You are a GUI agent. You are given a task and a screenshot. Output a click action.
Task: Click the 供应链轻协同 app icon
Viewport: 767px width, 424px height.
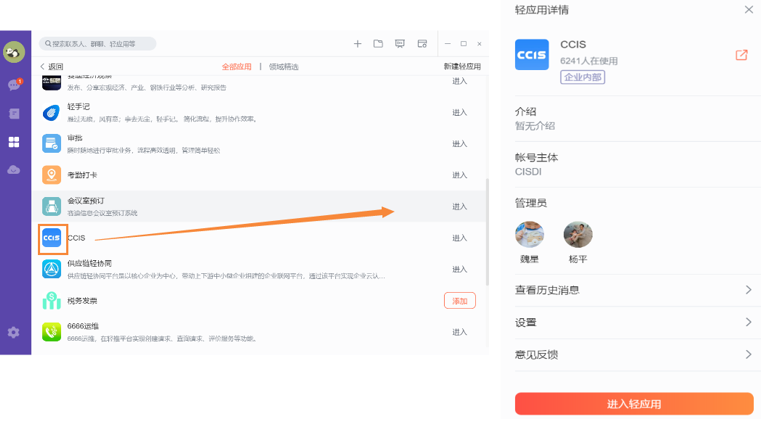click(51, 269)
